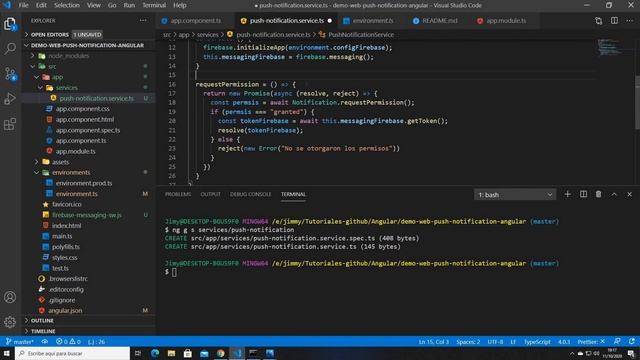Open the Explorer view in activity bar
Image resolution: width=640 pixels, height=360 pixels.
10,24
